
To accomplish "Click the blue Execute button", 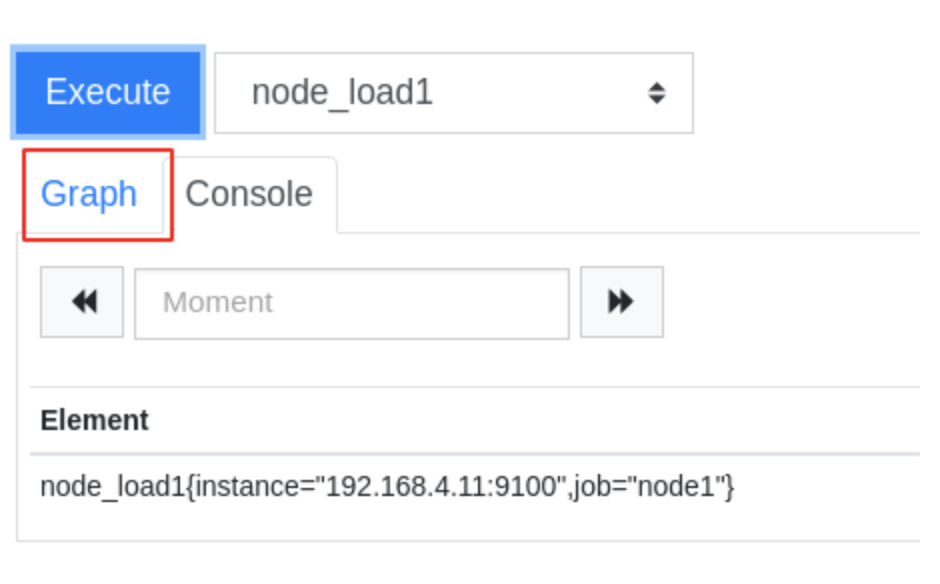I will pos(108,92).
